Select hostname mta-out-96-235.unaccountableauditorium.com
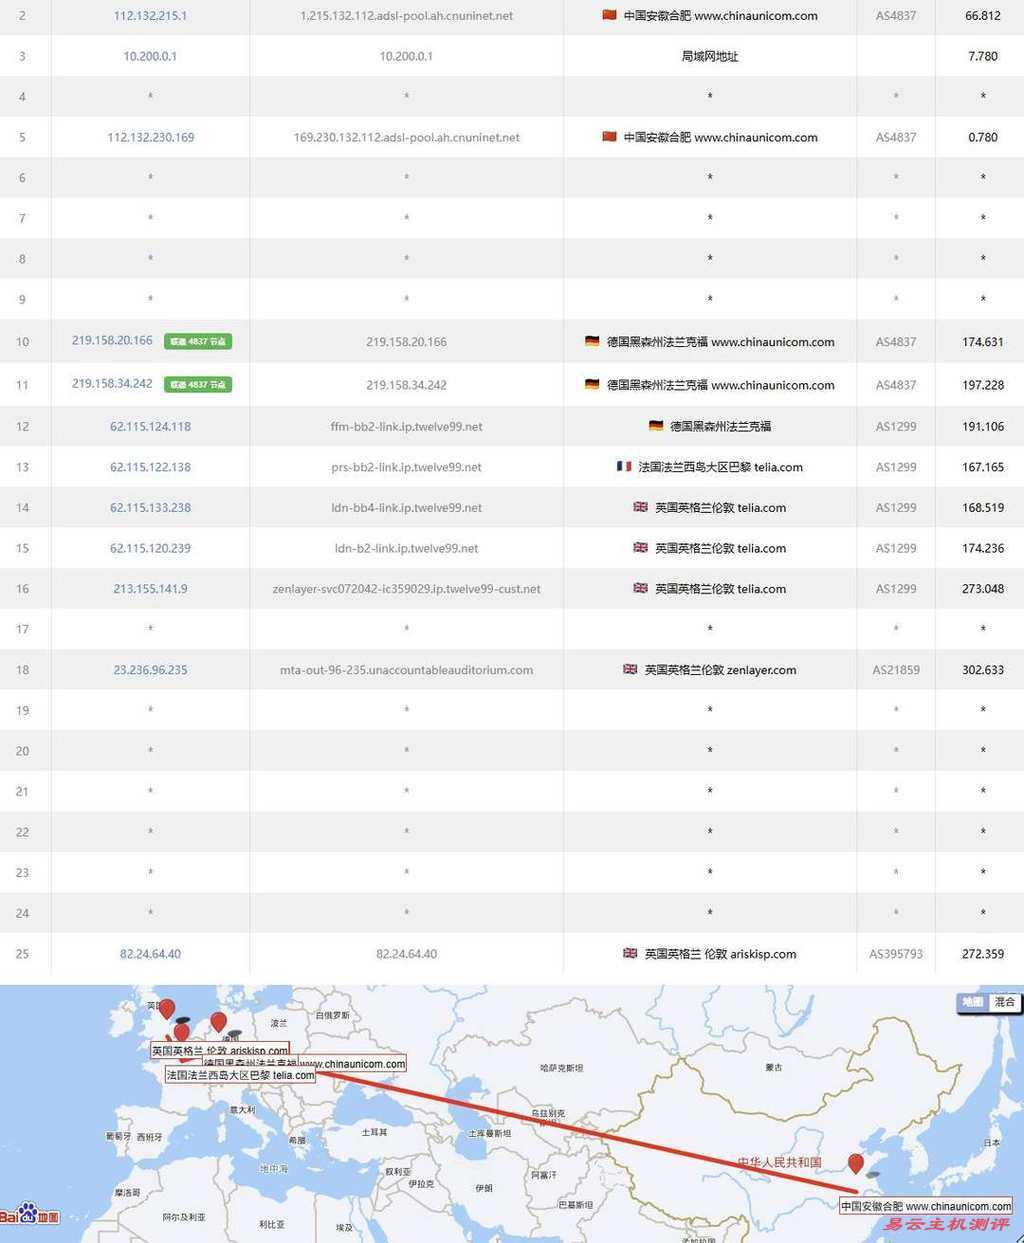1024x1243 pixels. tap(406, 670)
